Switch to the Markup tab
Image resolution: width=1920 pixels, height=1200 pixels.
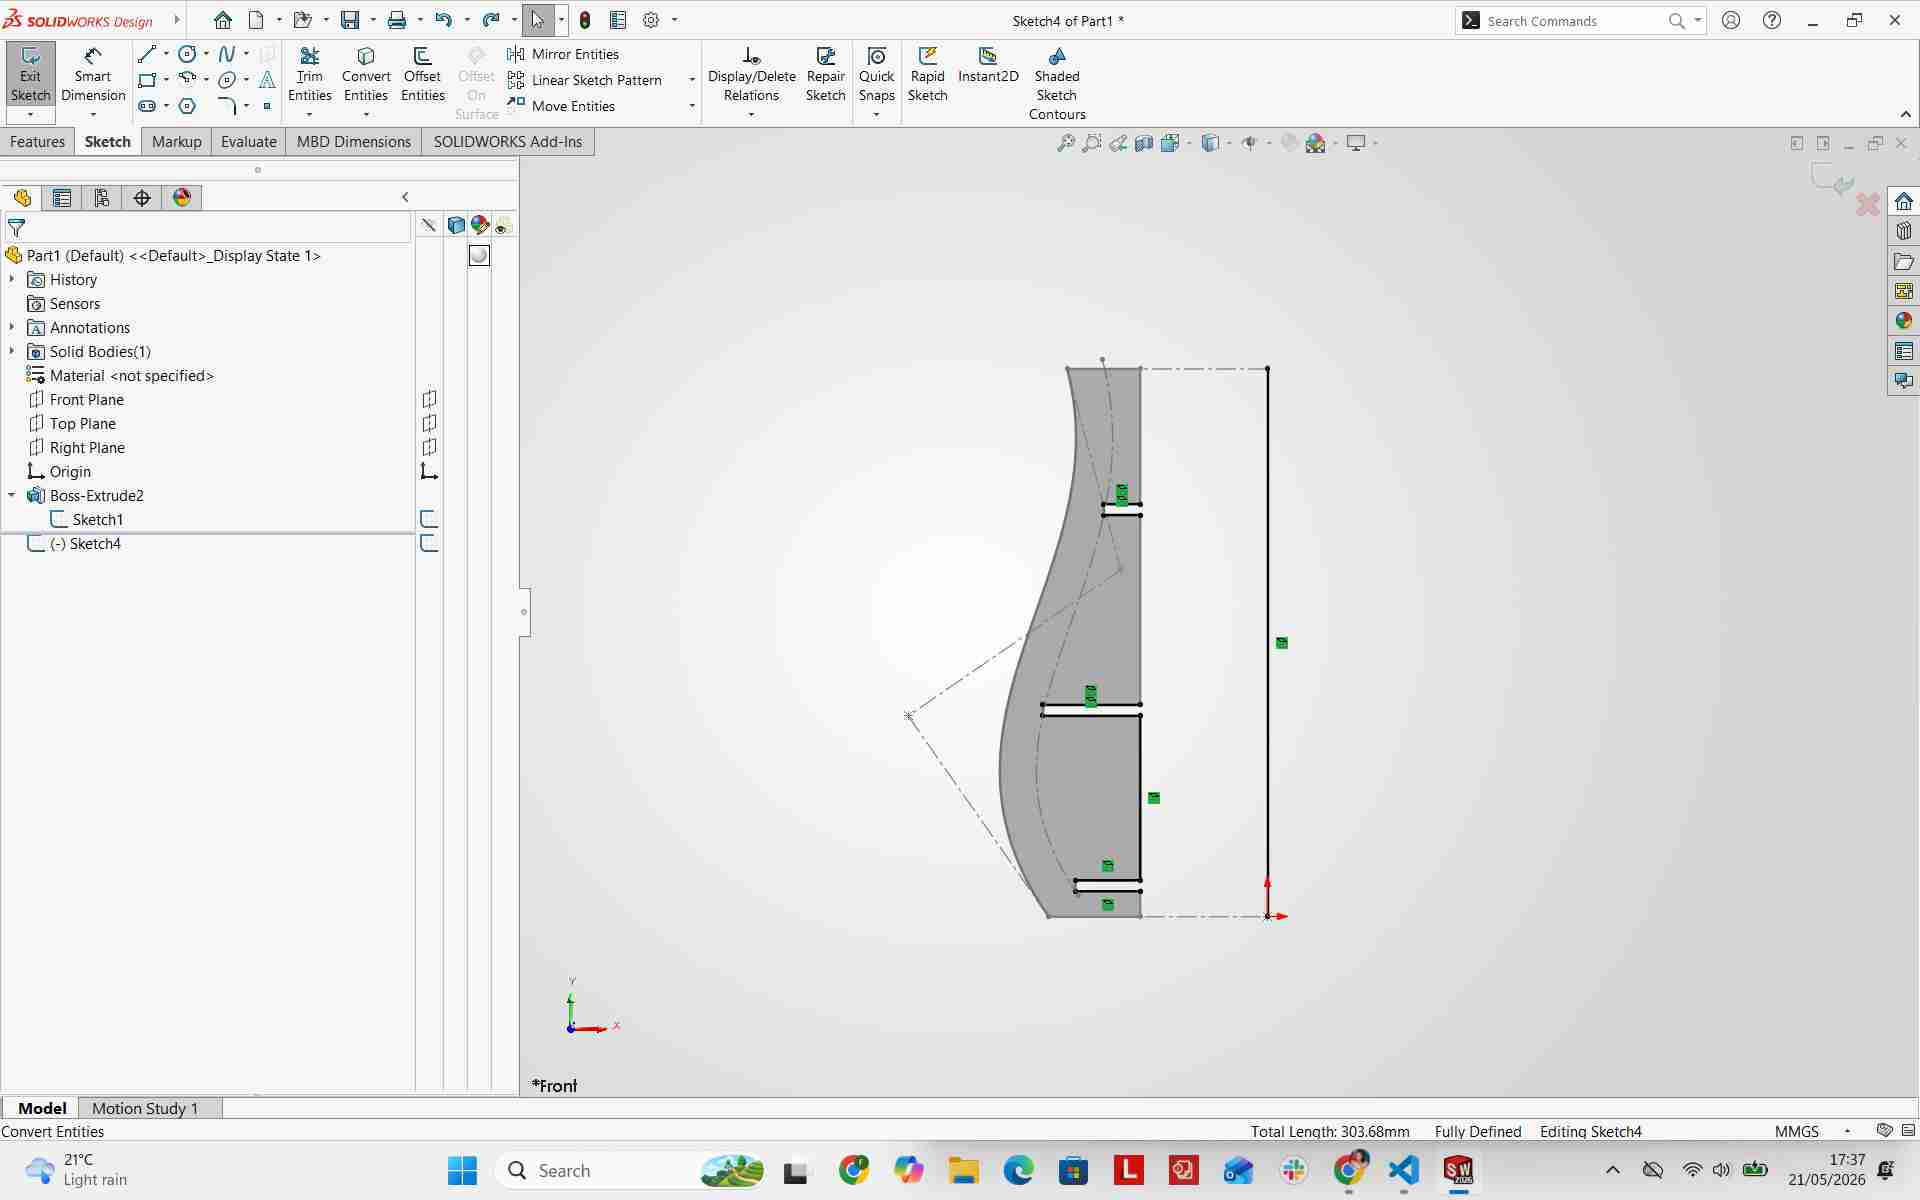(177, 142)
